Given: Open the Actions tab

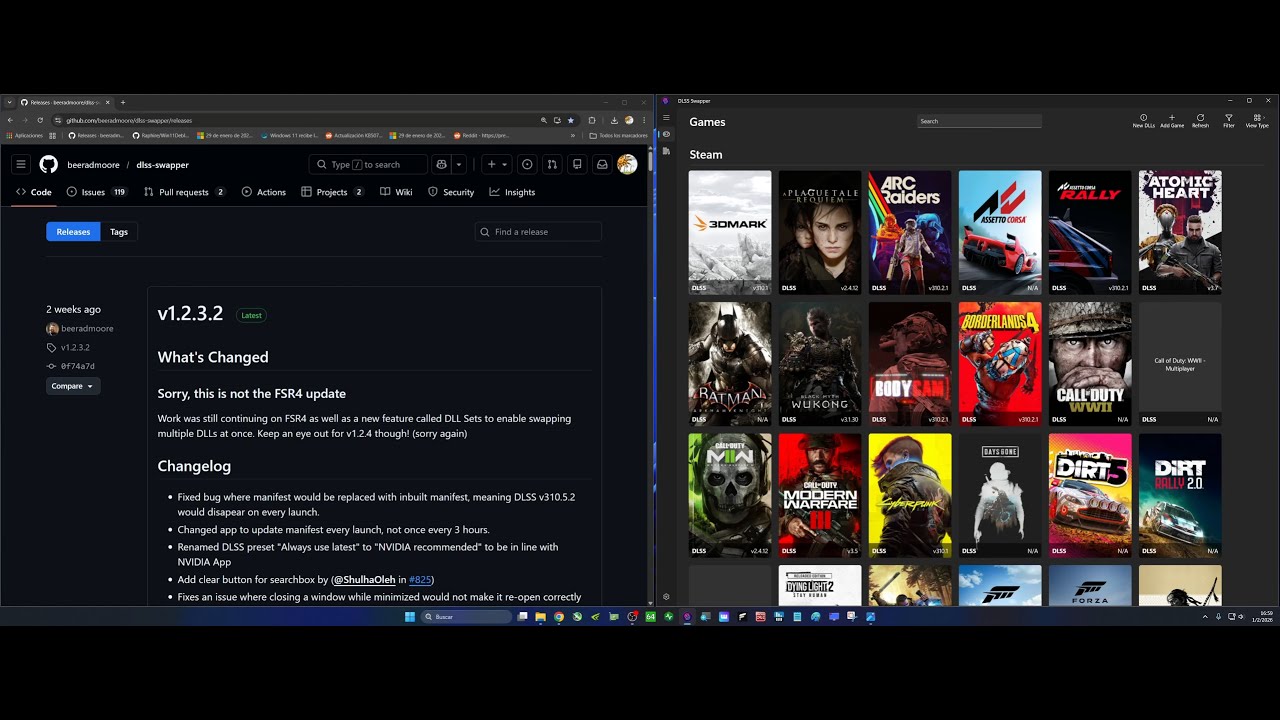Looking at the screenshot, I should tap(264, 192).
